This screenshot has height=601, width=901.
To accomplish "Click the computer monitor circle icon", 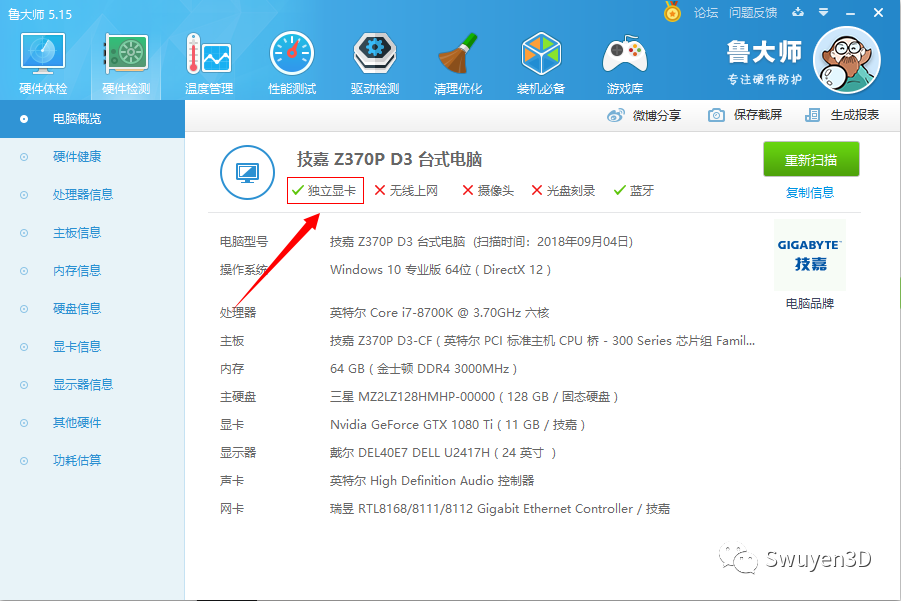I will (248, 172).
